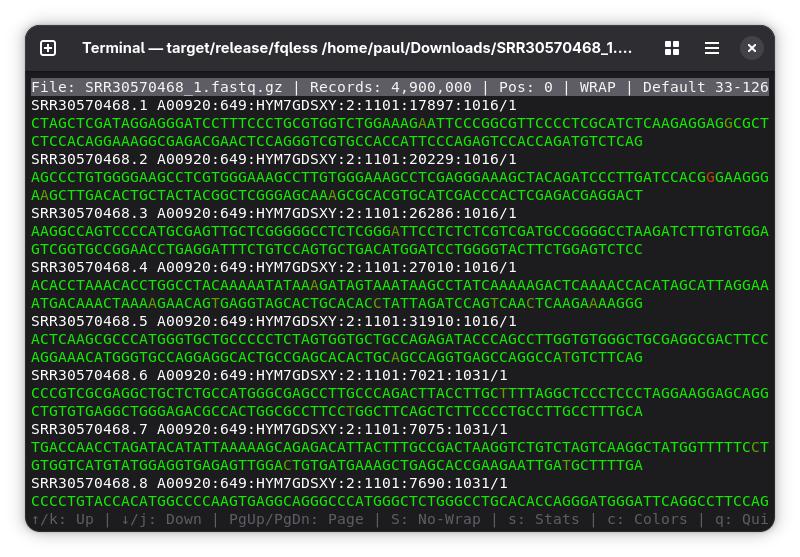Click the 'PgUp/PgDn: Page' help hint

(296, 520)
